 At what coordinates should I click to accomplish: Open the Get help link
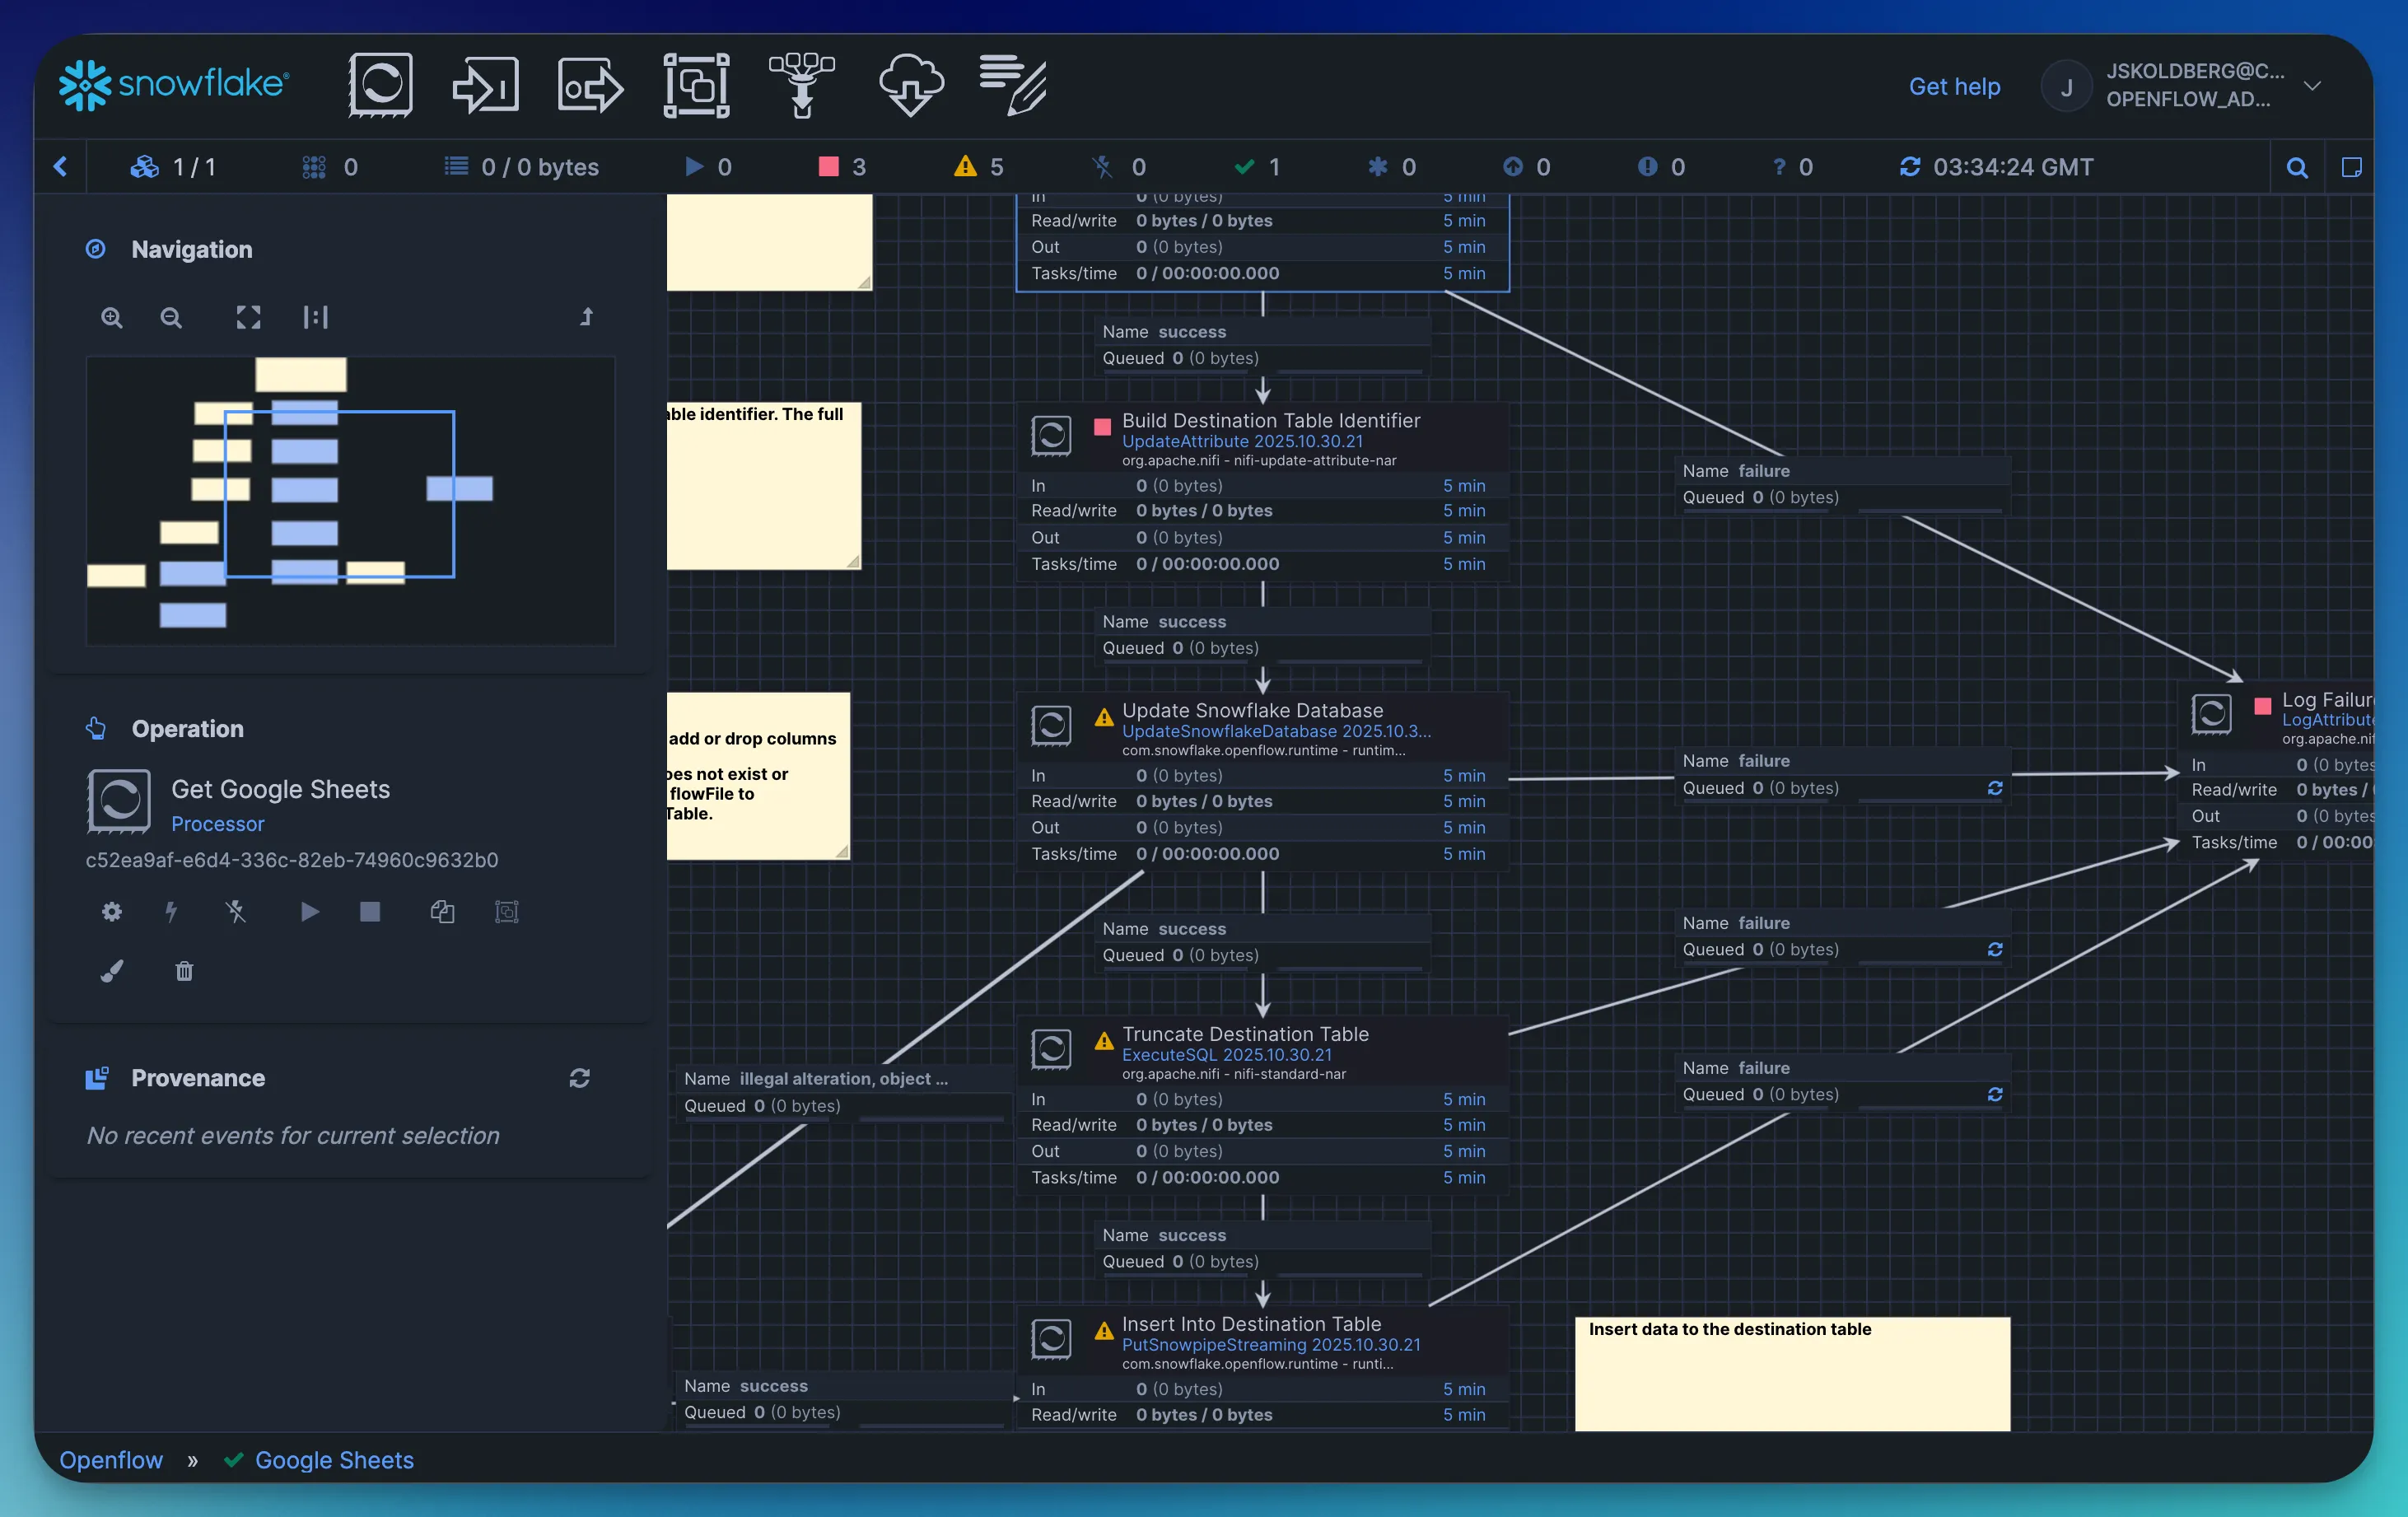pos(1954,86)
